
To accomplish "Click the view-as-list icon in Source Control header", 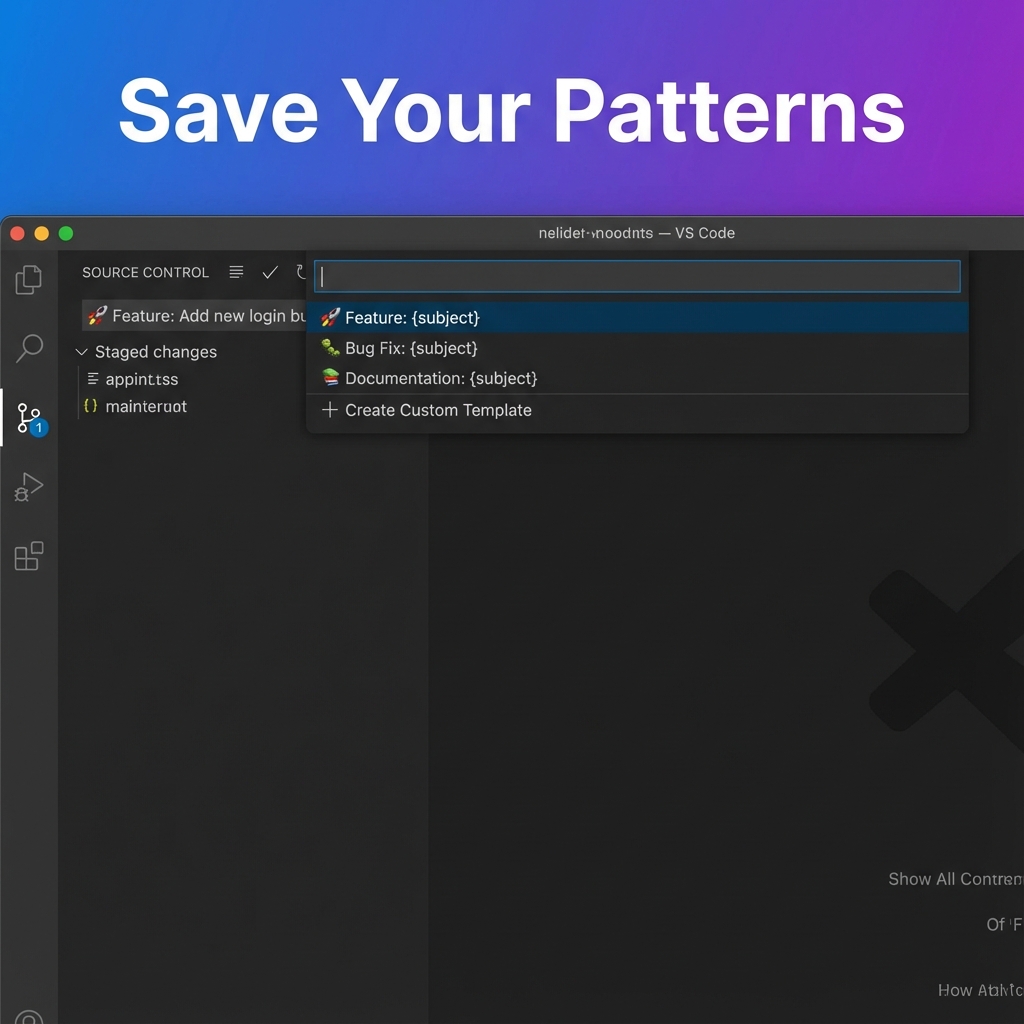I will [236, 272].
